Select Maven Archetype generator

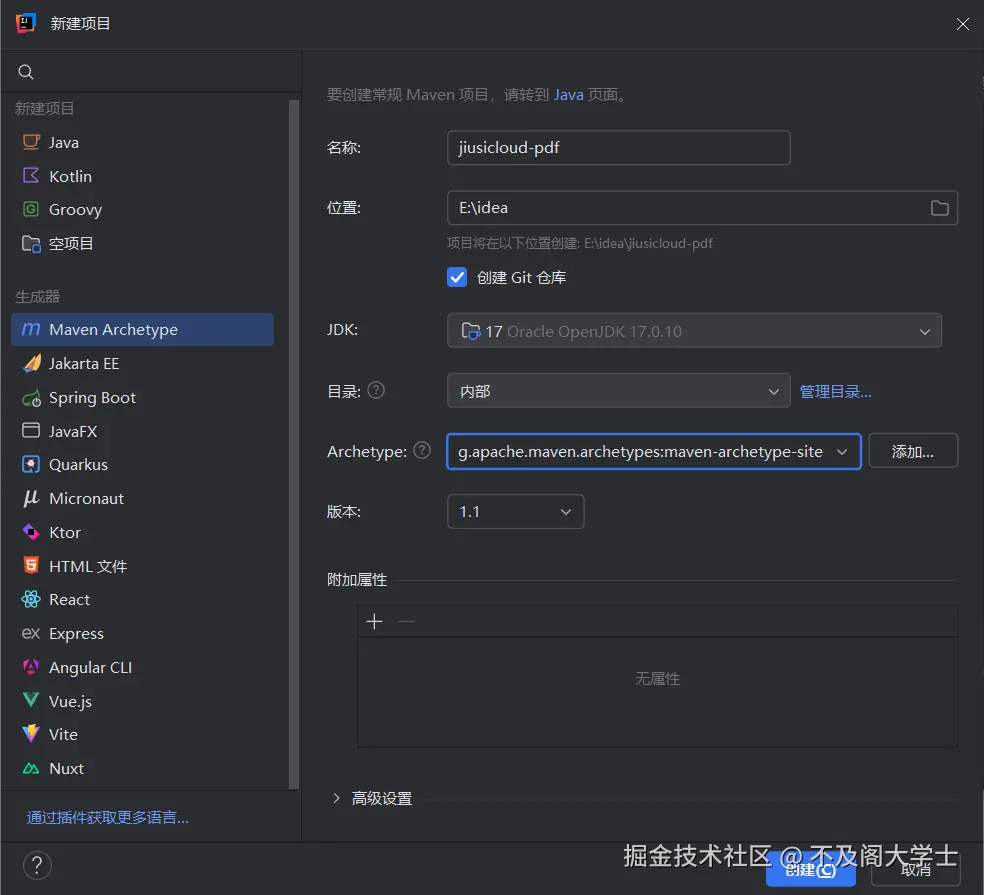pyautogui.click(x=142, y=330)
